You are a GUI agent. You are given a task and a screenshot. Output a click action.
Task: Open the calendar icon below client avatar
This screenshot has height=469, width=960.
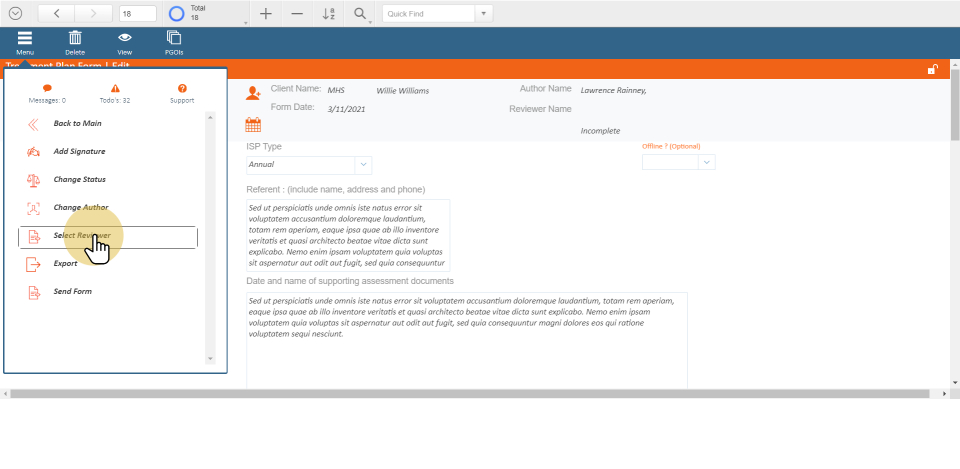(253, 125)
